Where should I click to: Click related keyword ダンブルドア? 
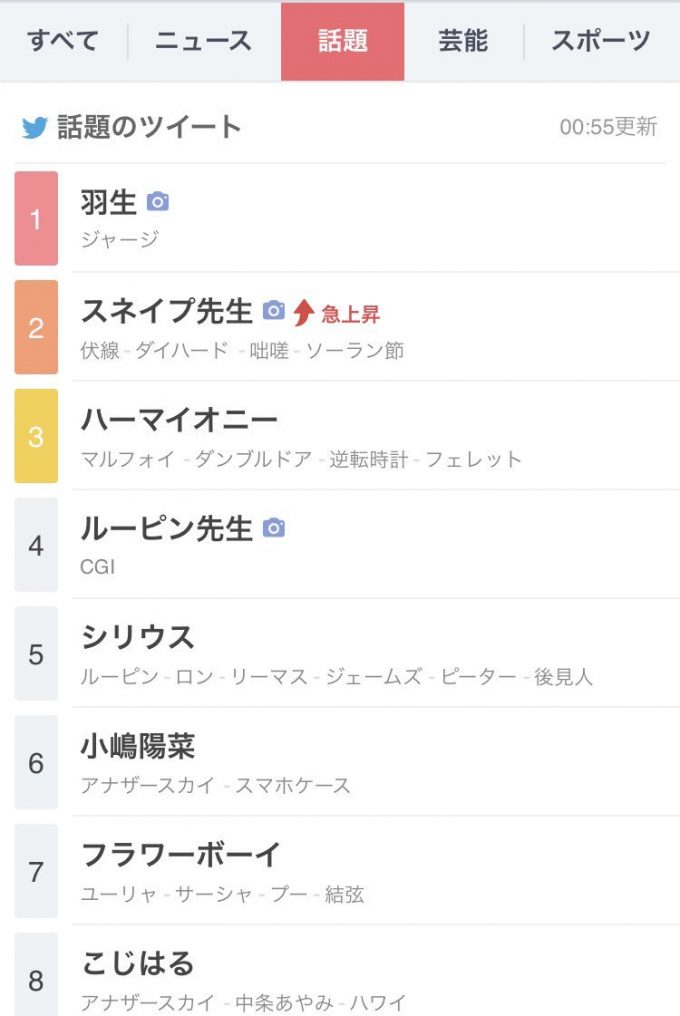(253, 460)
